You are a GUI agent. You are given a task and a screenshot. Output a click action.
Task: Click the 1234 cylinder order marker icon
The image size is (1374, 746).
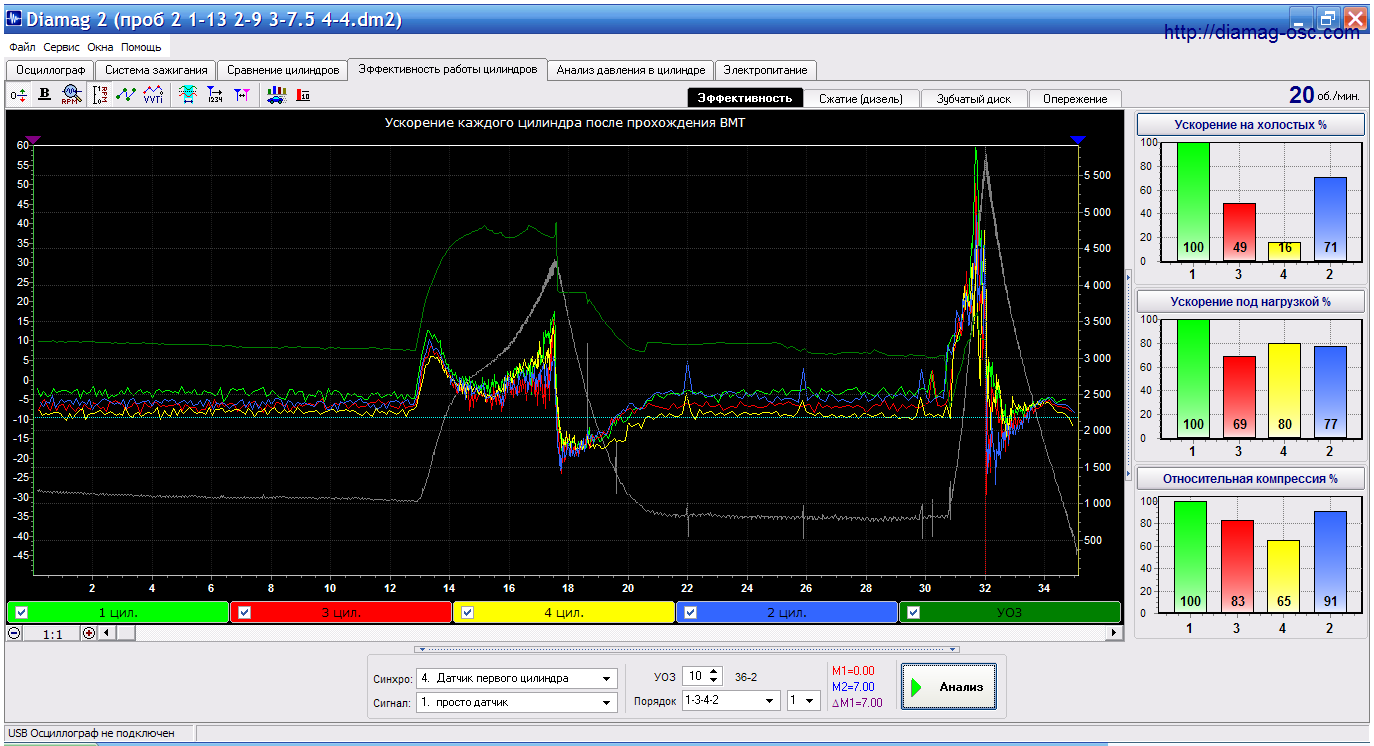coord(214,95)
